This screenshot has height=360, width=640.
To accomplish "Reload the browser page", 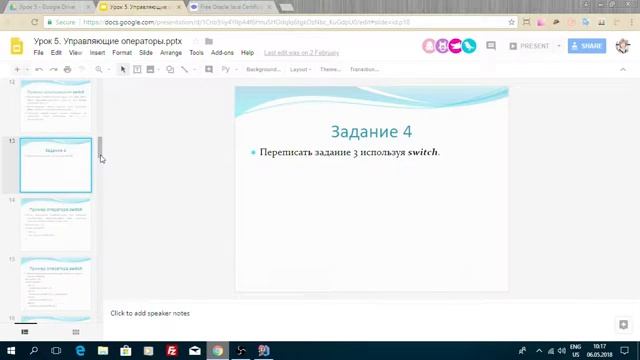I will tap(34, 22).
